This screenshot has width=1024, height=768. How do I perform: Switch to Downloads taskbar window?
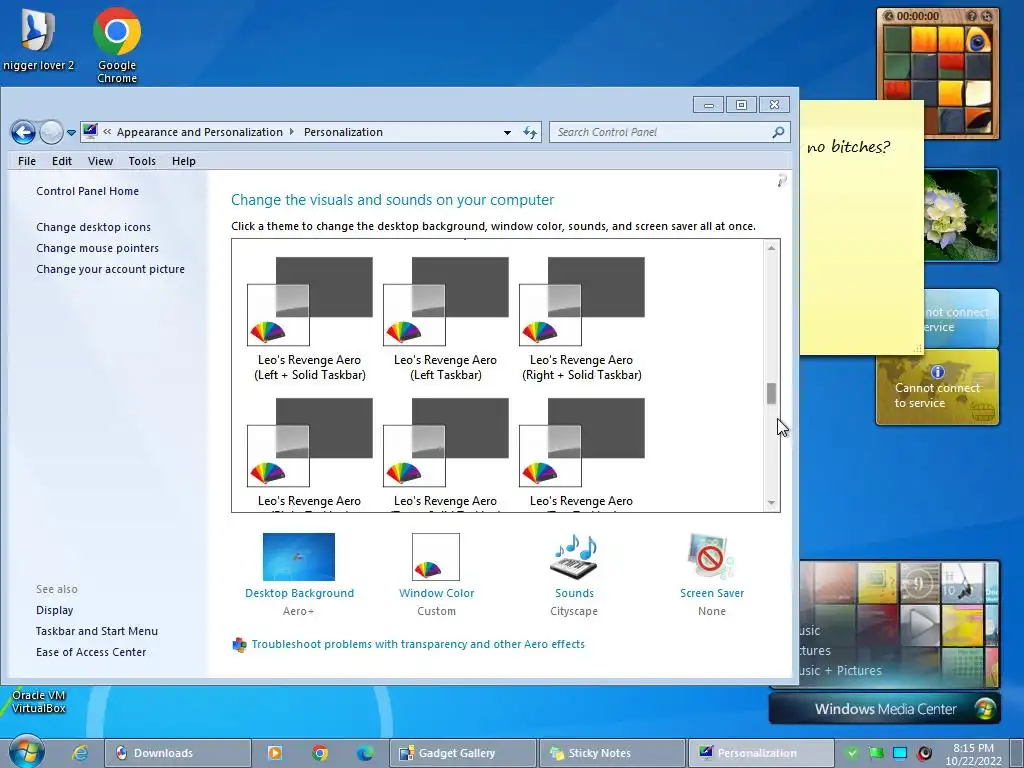(178, 753)
